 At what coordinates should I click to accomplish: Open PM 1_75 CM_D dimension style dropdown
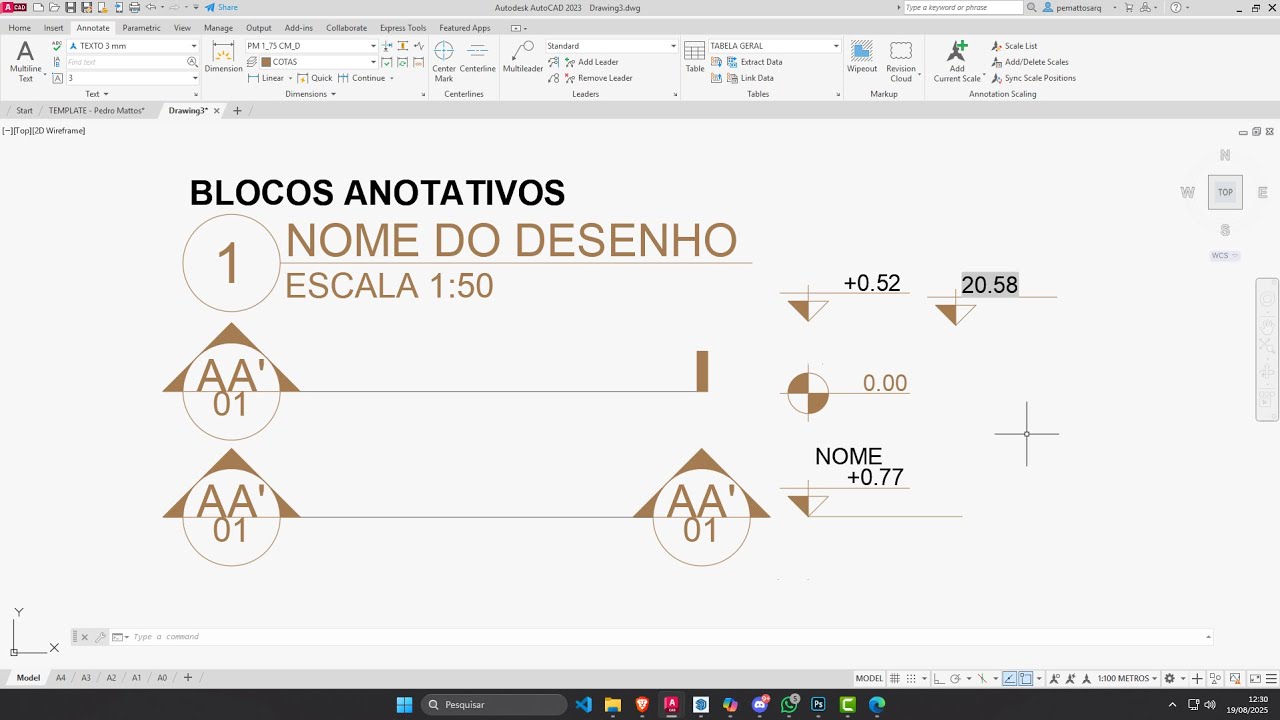coord(312,46)
